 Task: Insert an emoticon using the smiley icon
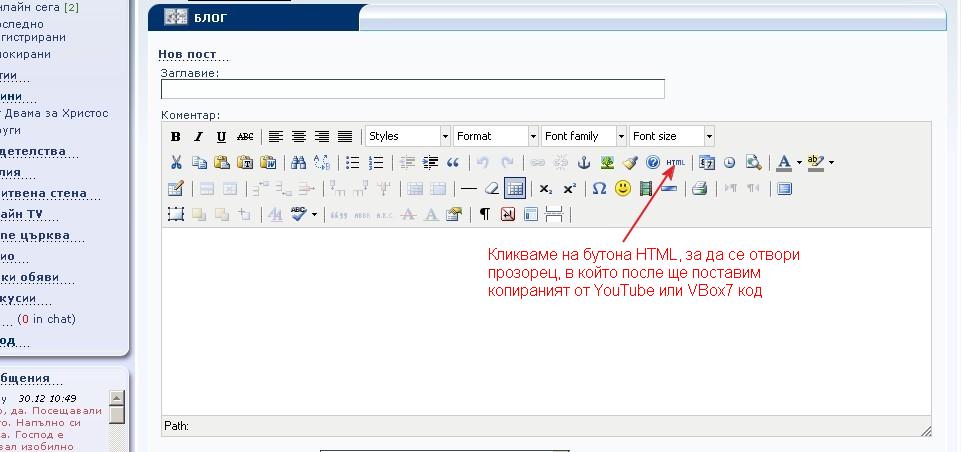(622, 188)
